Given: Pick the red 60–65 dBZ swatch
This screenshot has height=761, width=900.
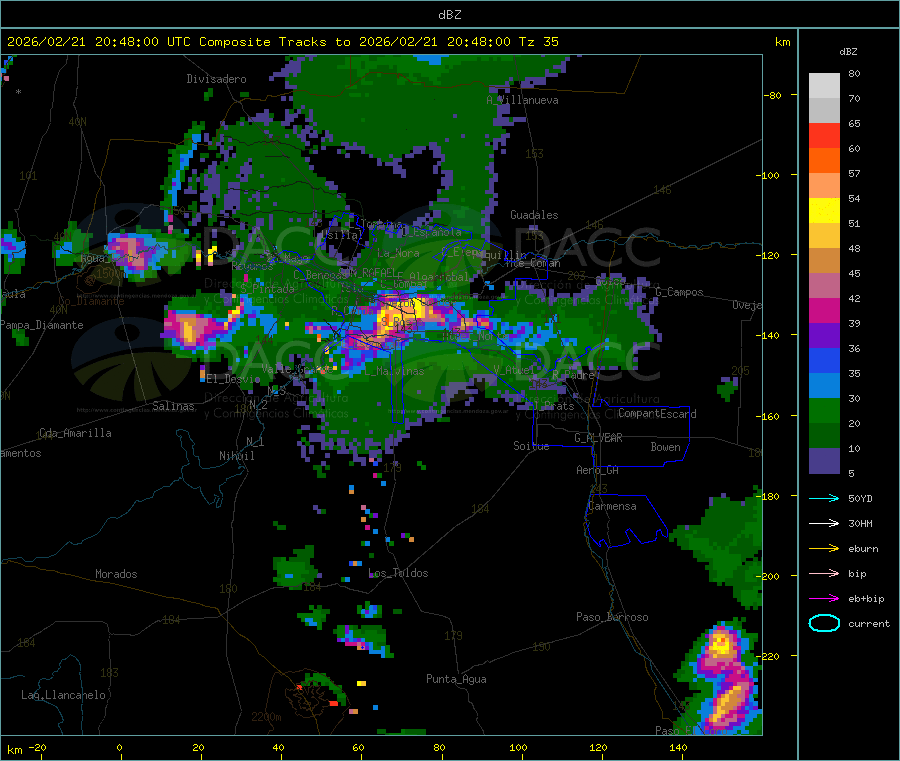Looking at the screenshot, I should [x=824, y=135].
